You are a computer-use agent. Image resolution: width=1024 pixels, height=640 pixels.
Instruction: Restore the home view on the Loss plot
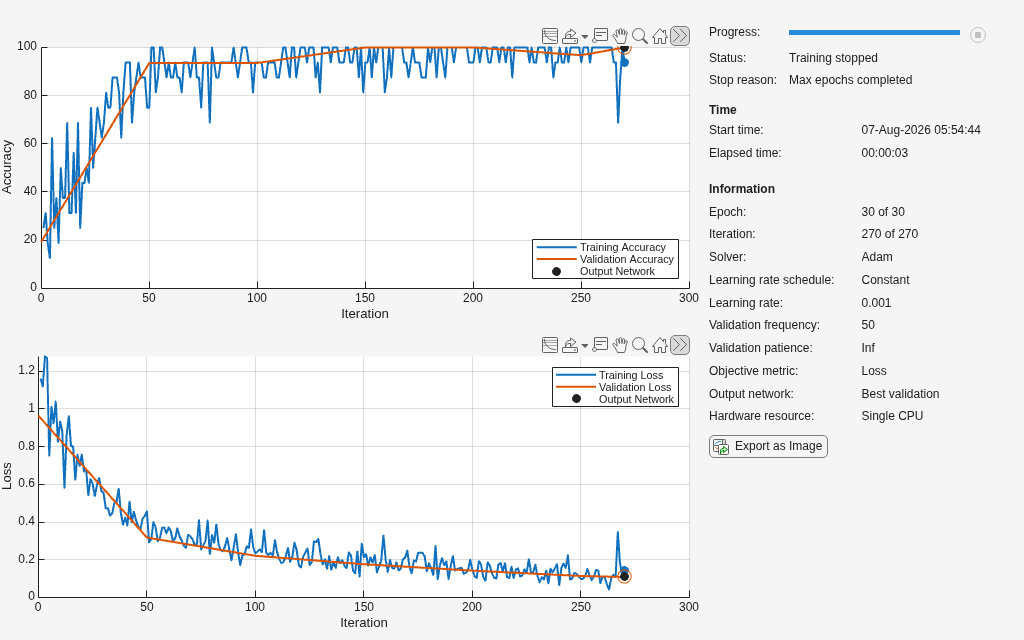pyautogui.click(x=660, y=345)
